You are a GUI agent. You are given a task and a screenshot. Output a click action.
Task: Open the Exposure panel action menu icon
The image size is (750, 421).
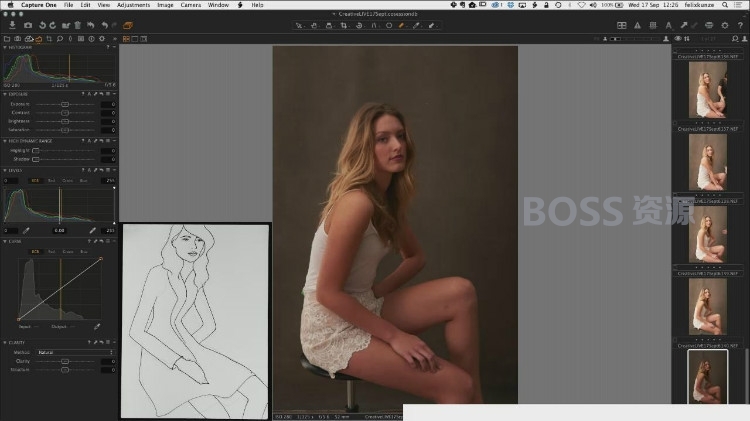click(x=108, y=94)
